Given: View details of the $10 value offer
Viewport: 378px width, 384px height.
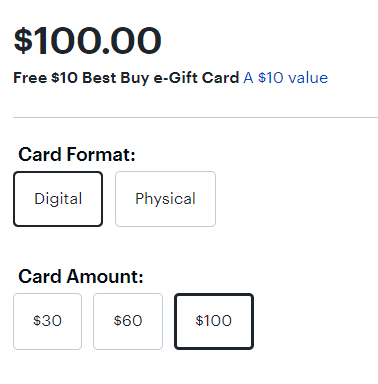Looking at the screenshot, I should coord(286,78).
